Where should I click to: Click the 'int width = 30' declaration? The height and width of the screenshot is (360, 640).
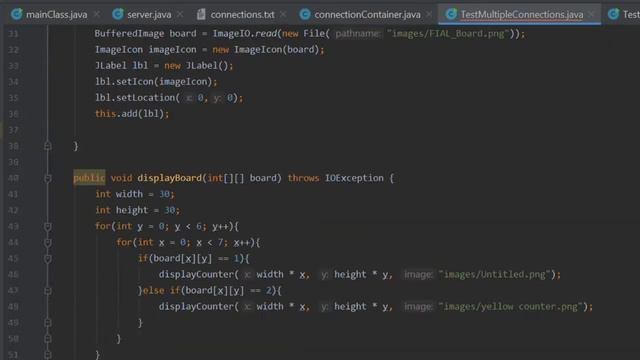(135, 194)
